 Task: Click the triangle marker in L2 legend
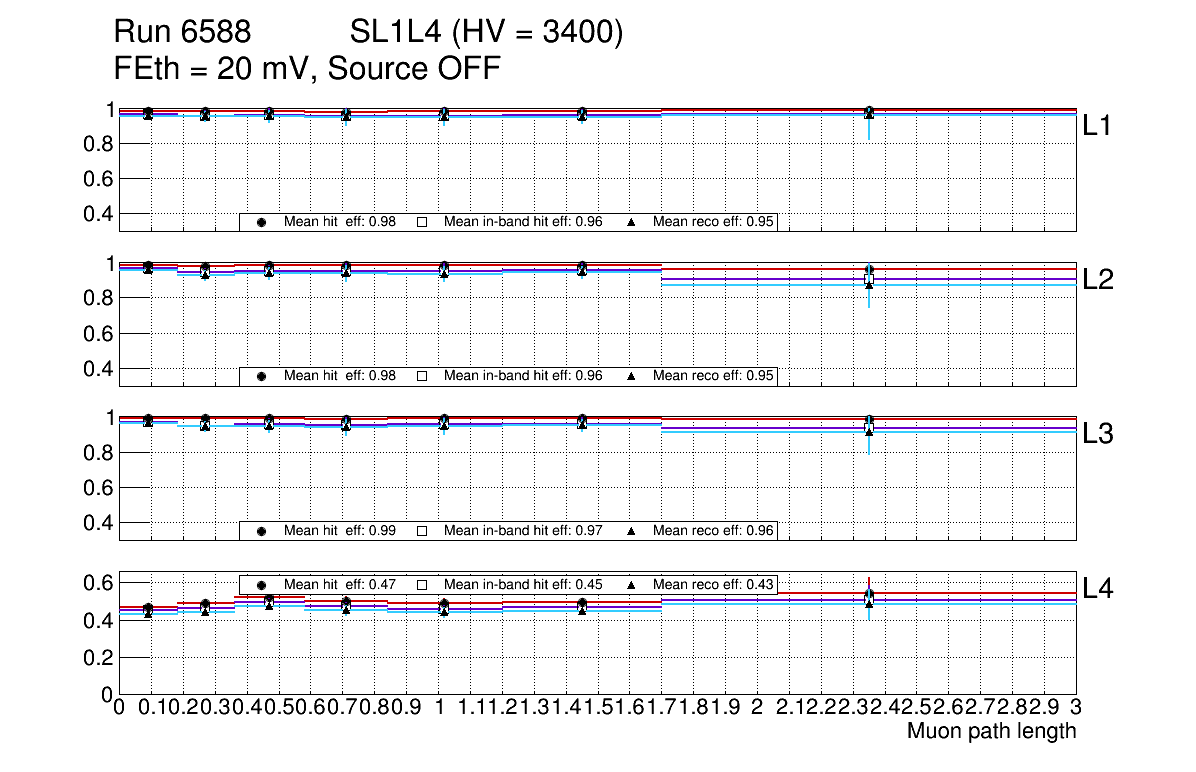pyautogui.click(x=631, y=376)
